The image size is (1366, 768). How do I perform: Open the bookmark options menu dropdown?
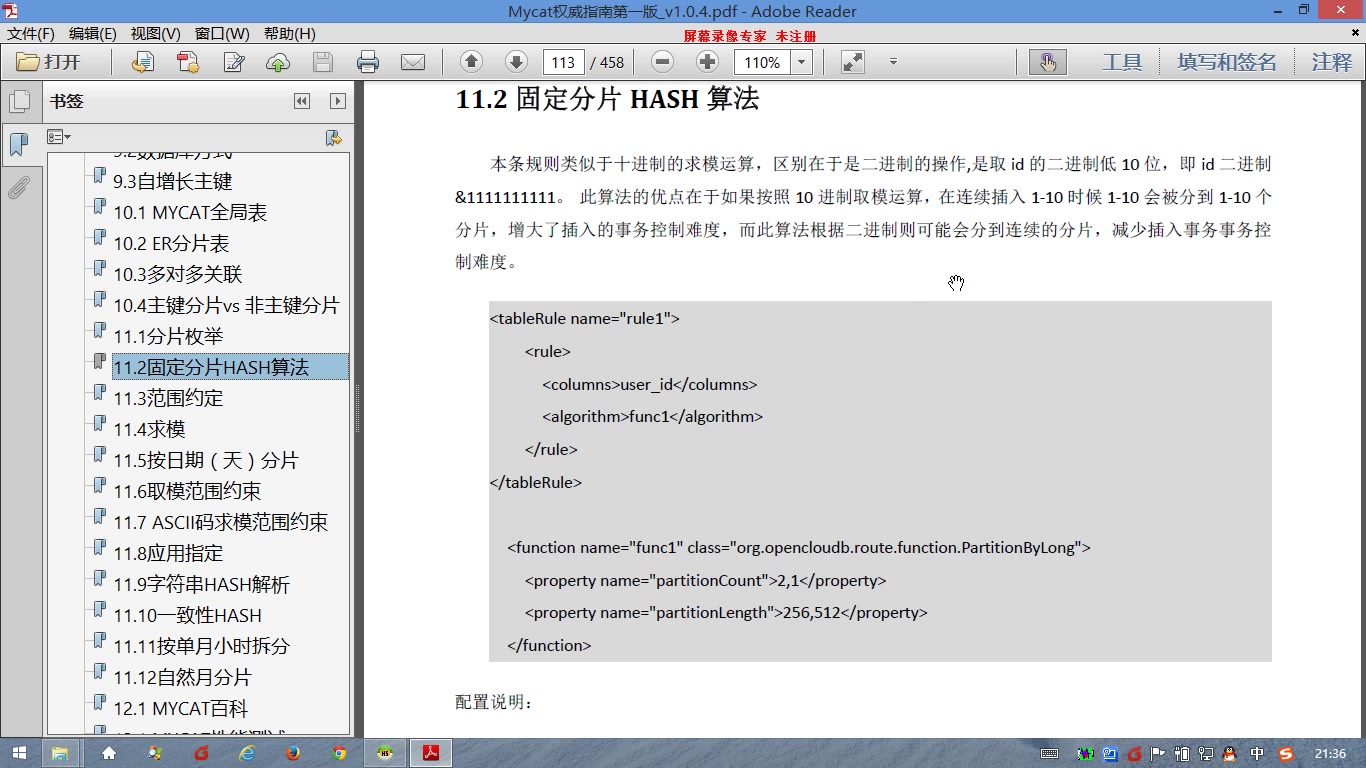coord(59,137)
